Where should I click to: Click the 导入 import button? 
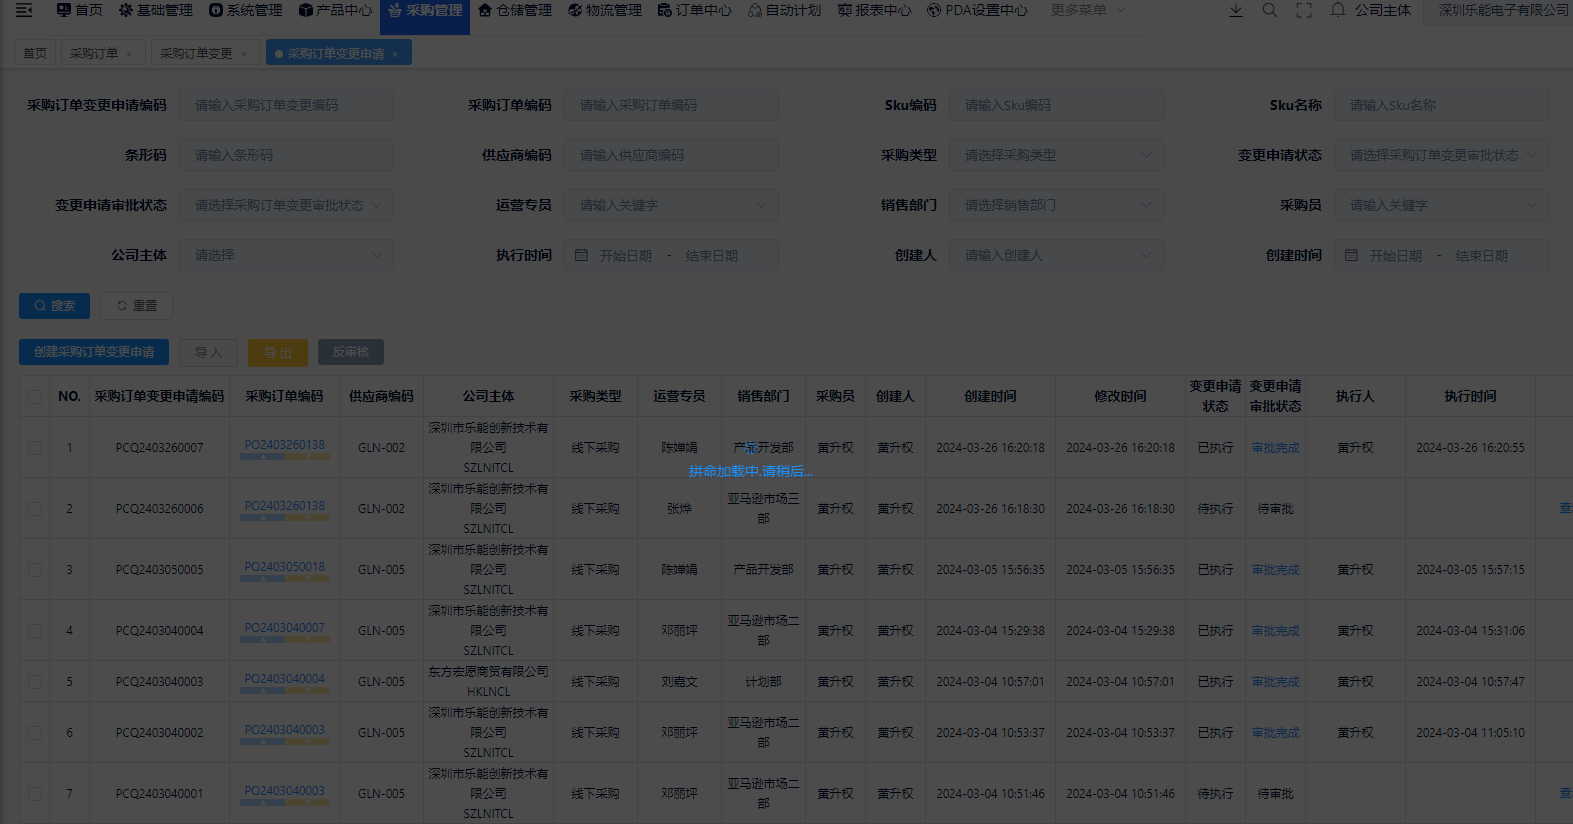pos(208,352)
